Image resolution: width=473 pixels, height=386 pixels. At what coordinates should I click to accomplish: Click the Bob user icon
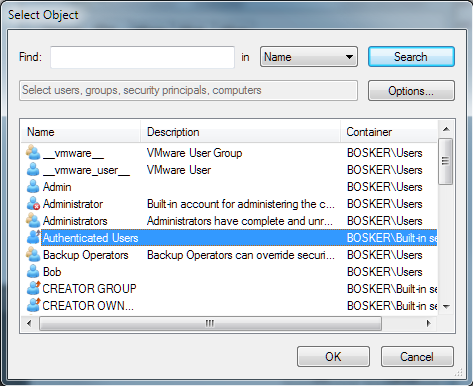click(x=33, y=272)
